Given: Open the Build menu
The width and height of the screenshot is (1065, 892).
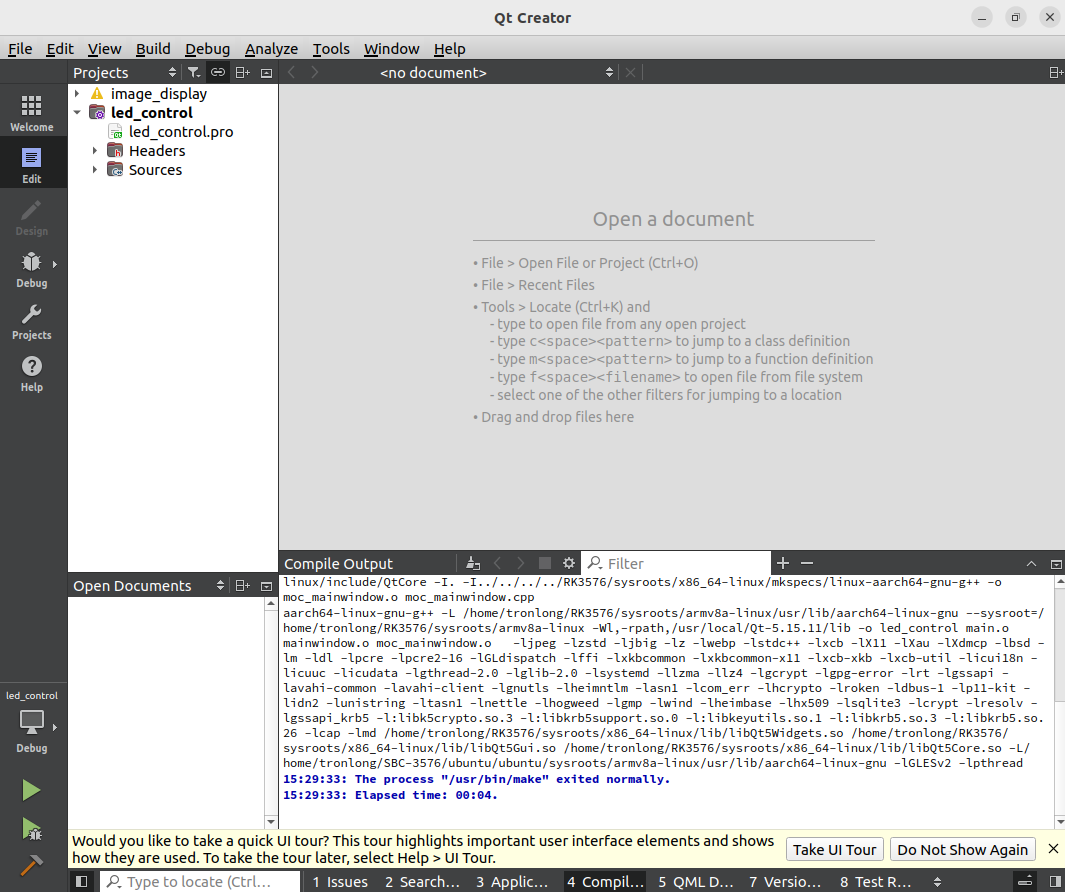Looking at the screenshot, I should pyautogui.click(x=153, y=49).
